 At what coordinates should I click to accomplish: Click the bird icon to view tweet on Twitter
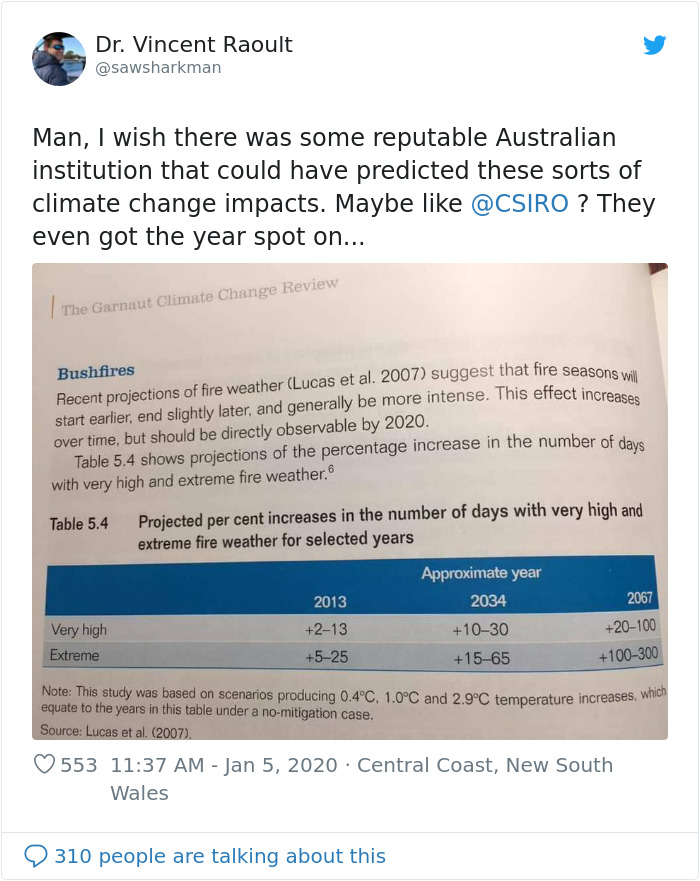(x=656, y=45)
